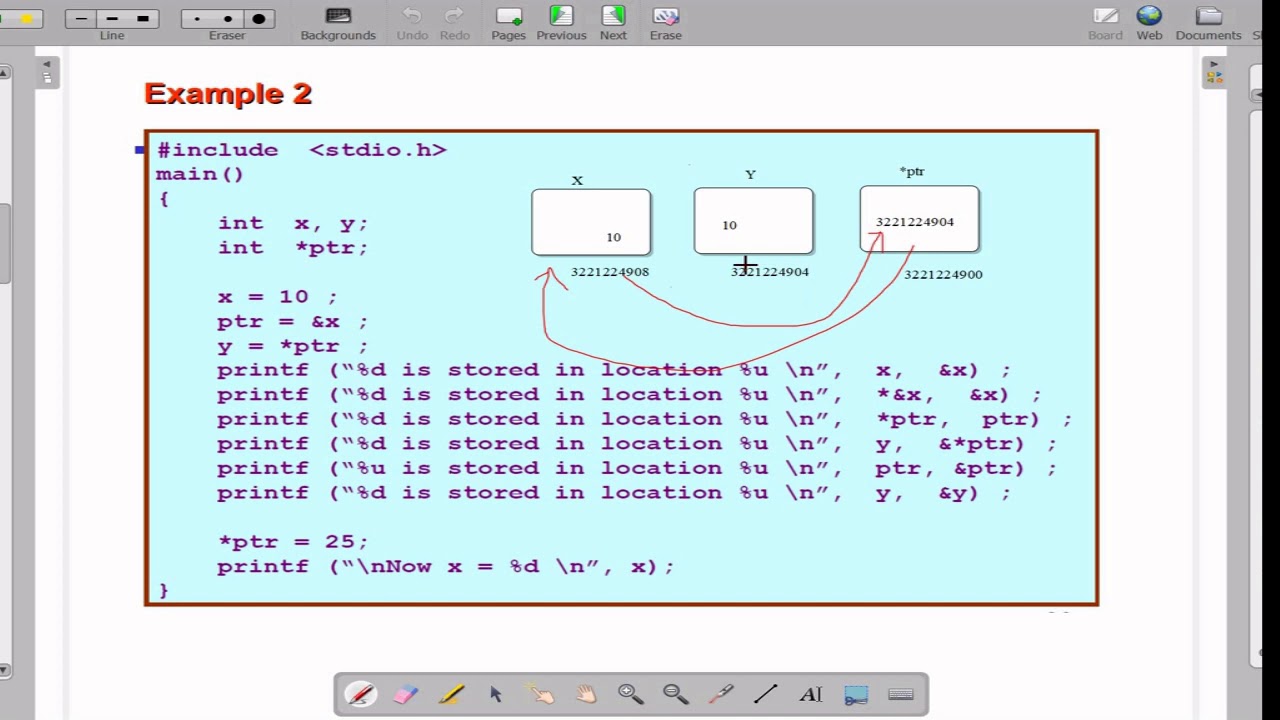Screen dimensions: 1280x720
Task: Click the 'y = *ptr ;' statement
Action: (293, 346)
